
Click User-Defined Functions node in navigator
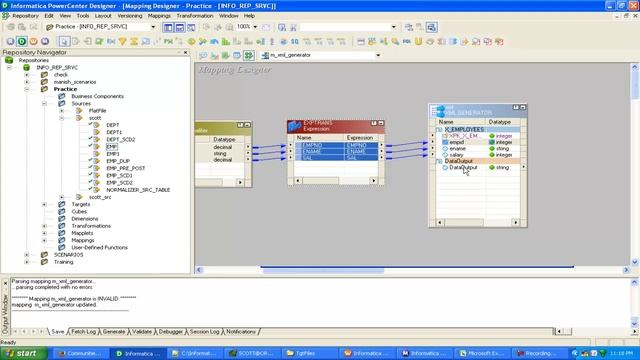coord(99,248)
